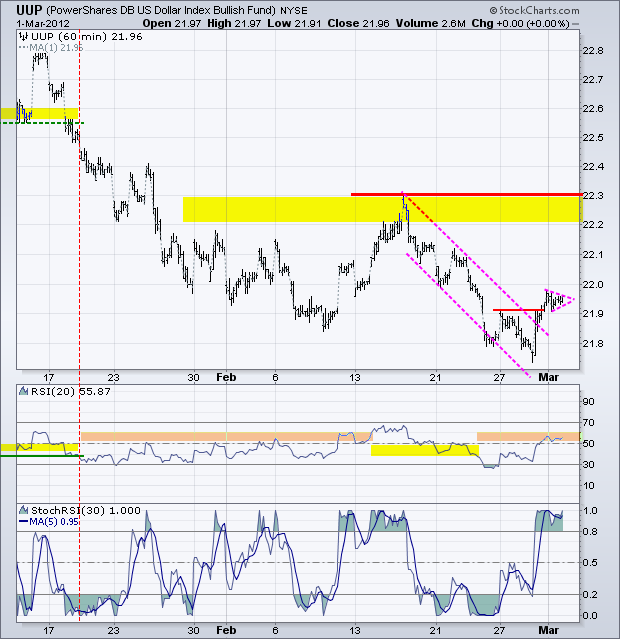Click the large yellow resistance zone near 22.25

point(383,209)
